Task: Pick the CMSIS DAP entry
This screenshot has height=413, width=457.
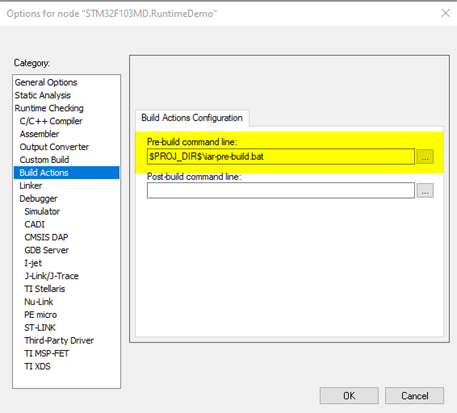Action: (x=46, y=237)
